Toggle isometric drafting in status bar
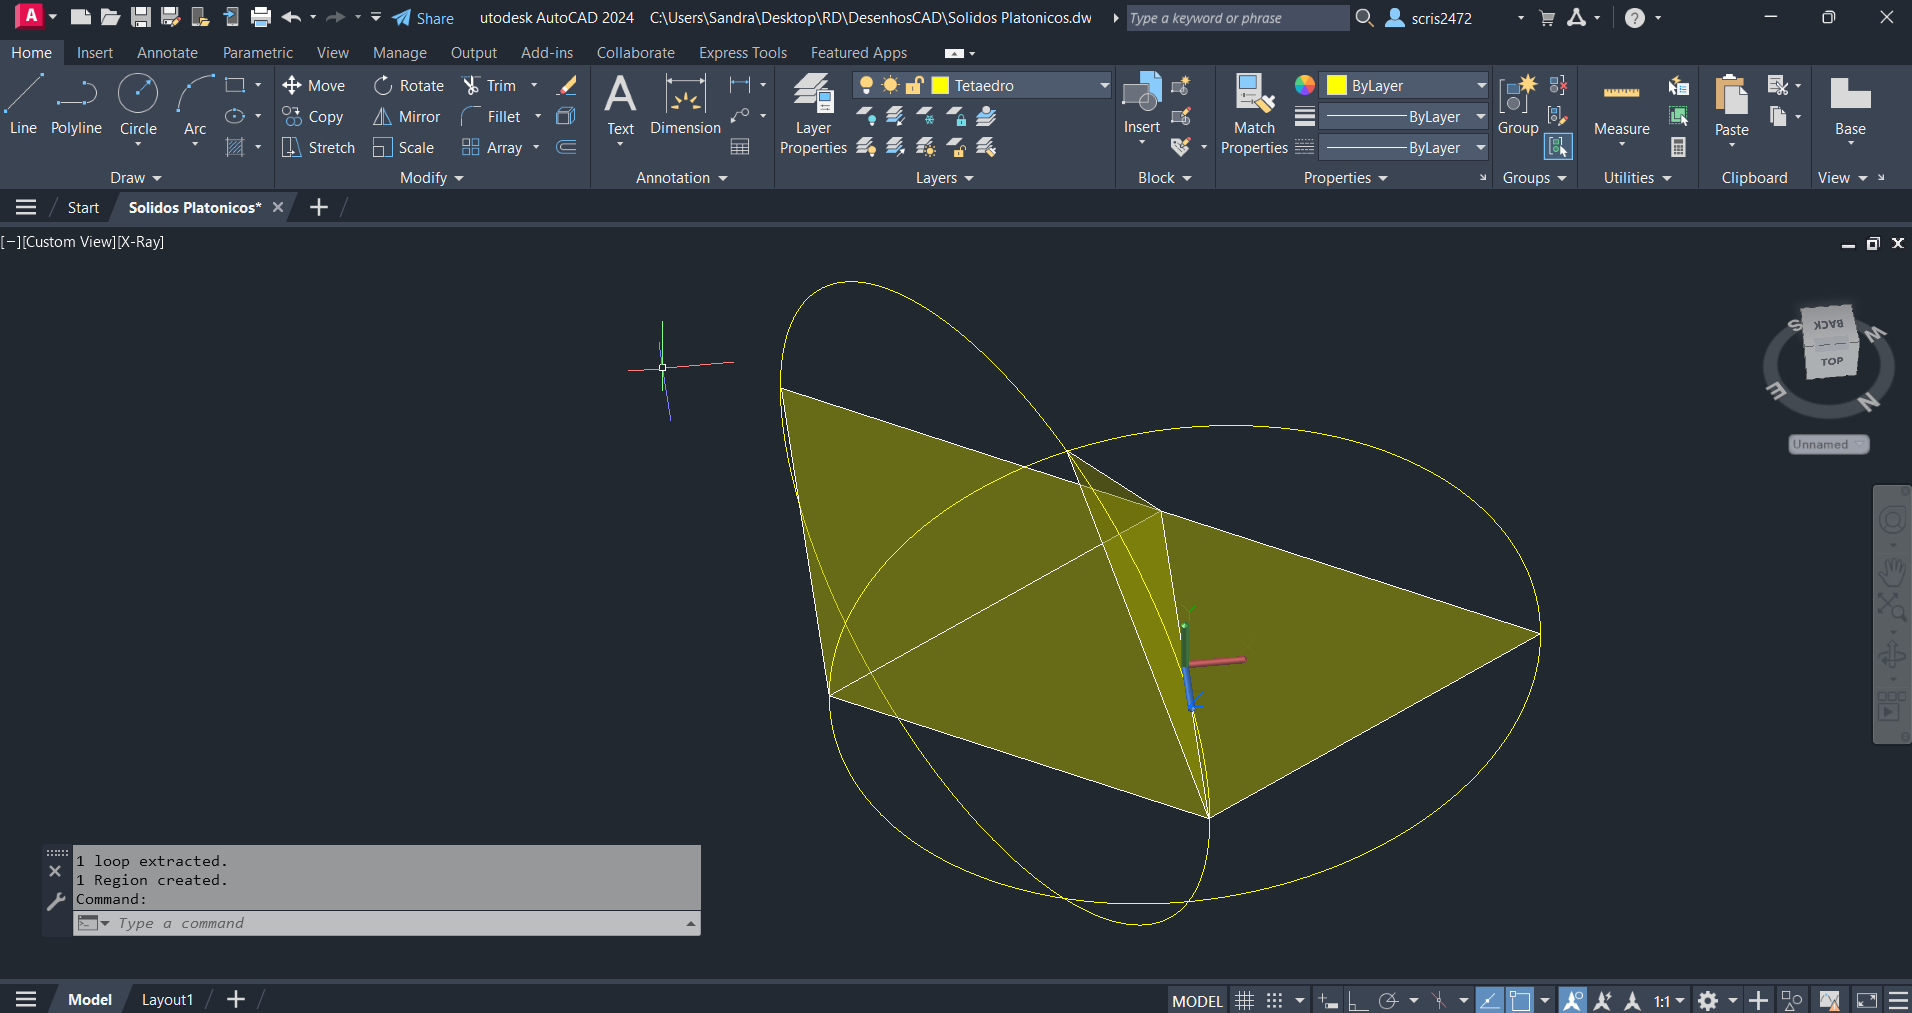1912x1013 pixels. coord(1438,1000)
